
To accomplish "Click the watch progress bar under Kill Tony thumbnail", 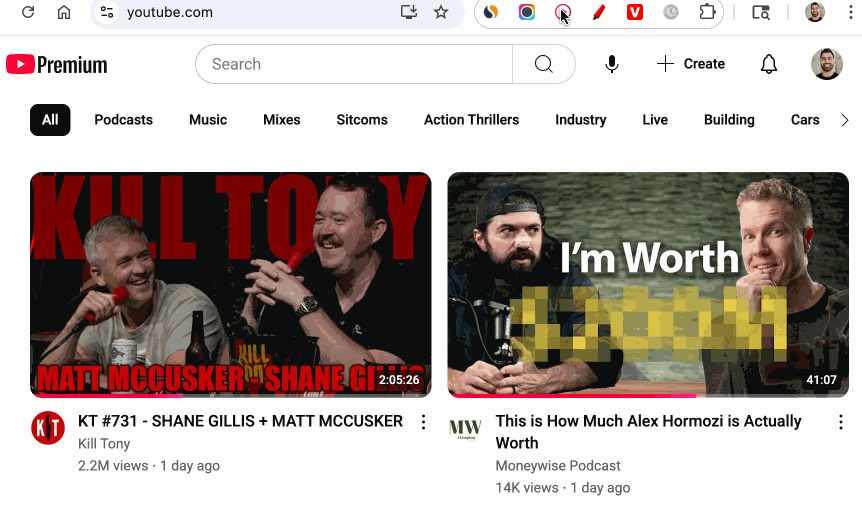I will point(230,395).
